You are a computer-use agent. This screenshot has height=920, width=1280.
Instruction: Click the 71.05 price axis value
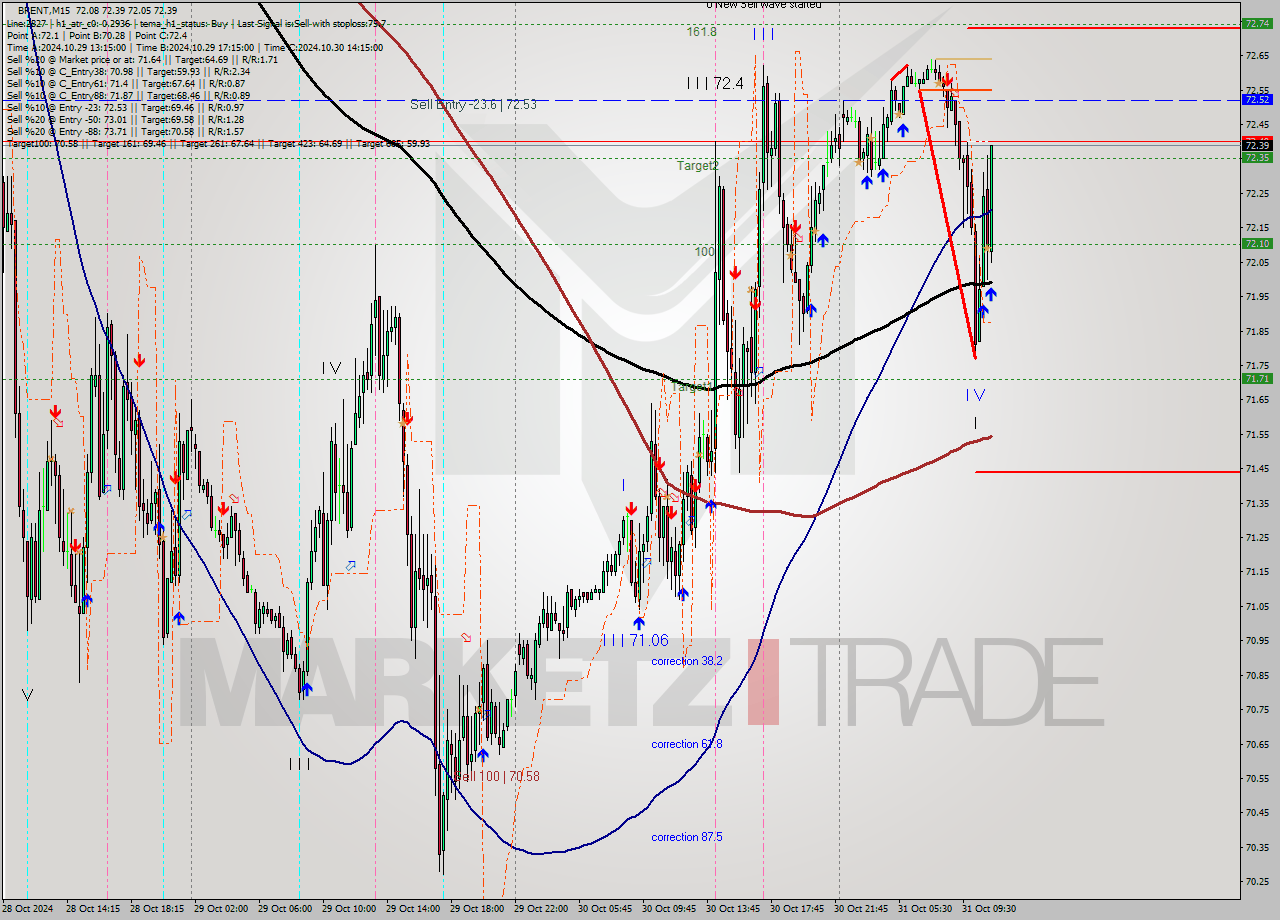coord(1257,606)
